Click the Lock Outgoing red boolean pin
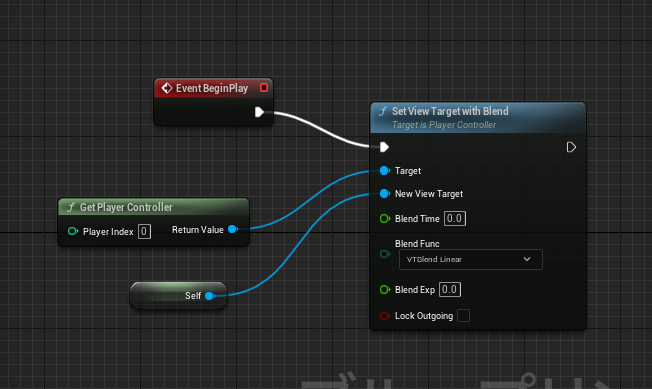The width and height of the screenshot is (652, 389). [385, 316]
